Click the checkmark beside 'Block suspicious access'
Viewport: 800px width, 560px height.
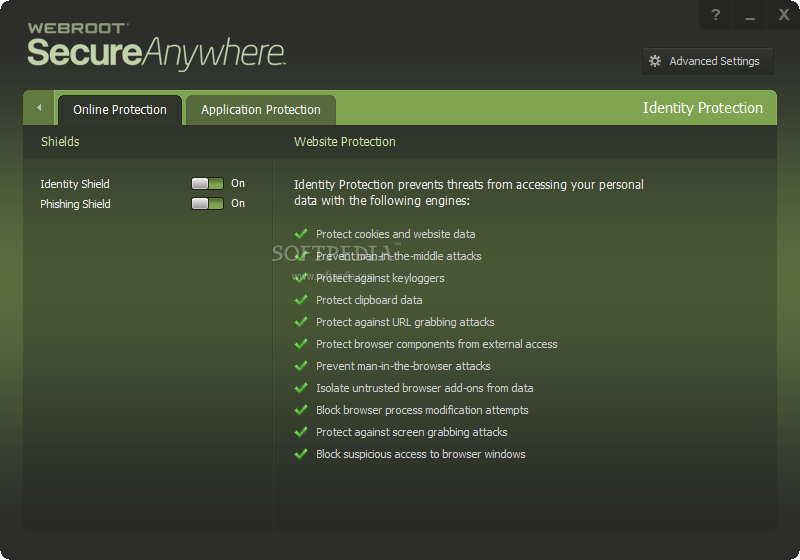(x=301, y=453)
